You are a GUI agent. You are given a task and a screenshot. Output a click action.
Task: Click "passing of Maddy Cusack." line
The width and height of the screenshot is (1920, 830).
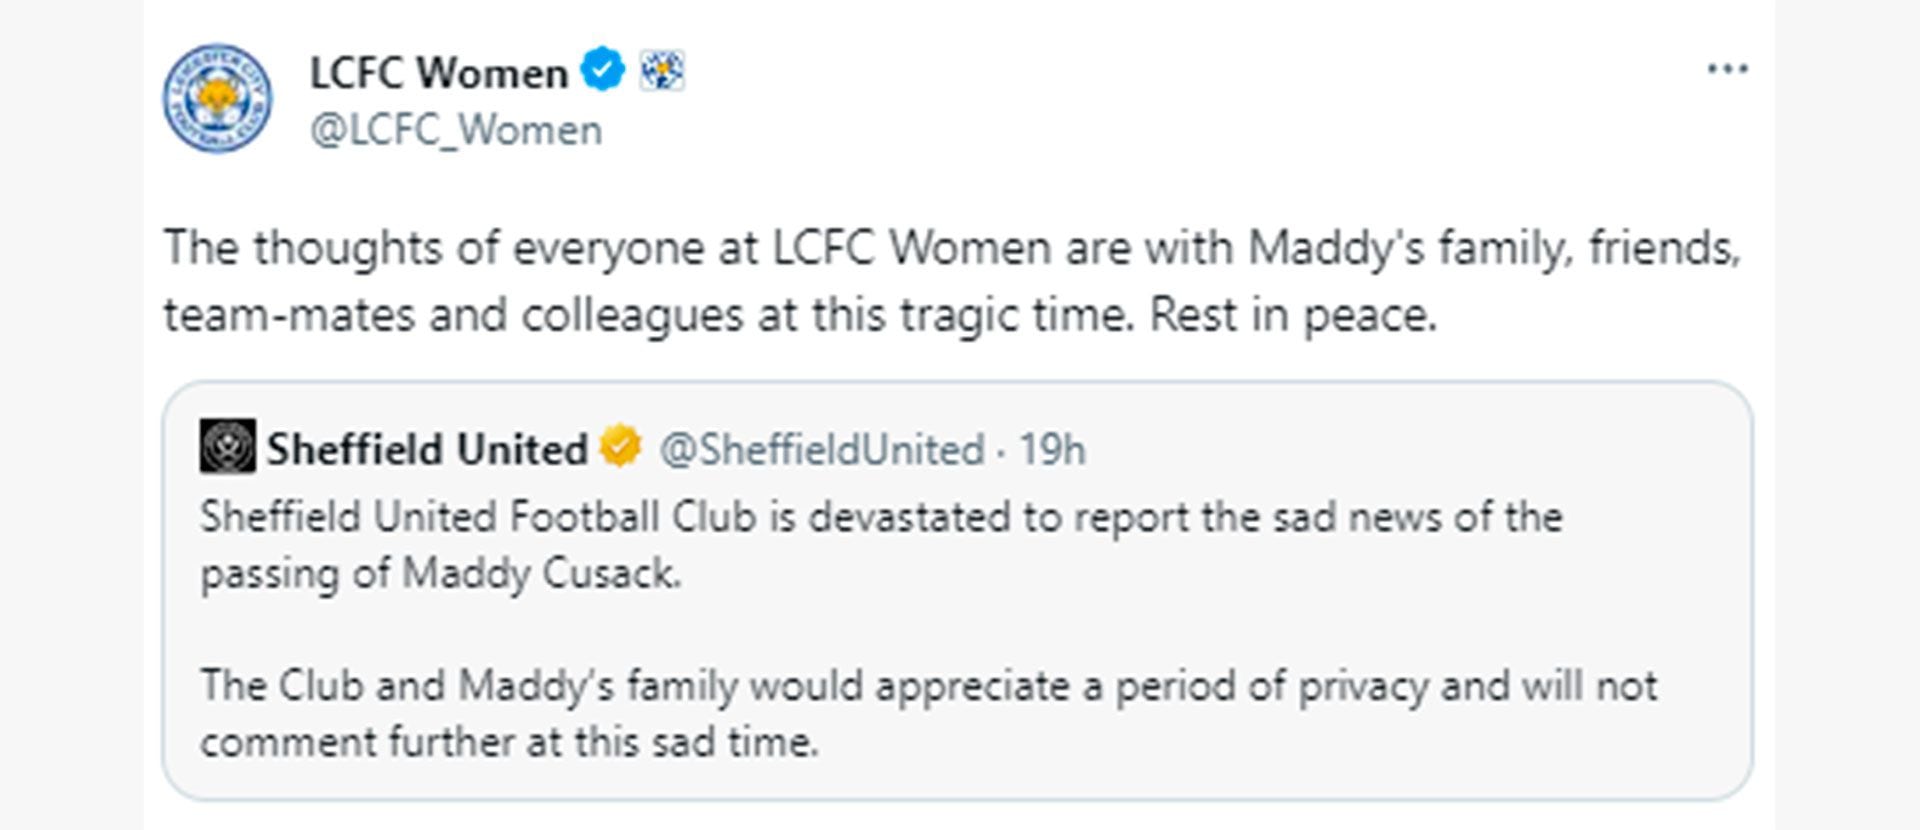click(x=441, y=574)
